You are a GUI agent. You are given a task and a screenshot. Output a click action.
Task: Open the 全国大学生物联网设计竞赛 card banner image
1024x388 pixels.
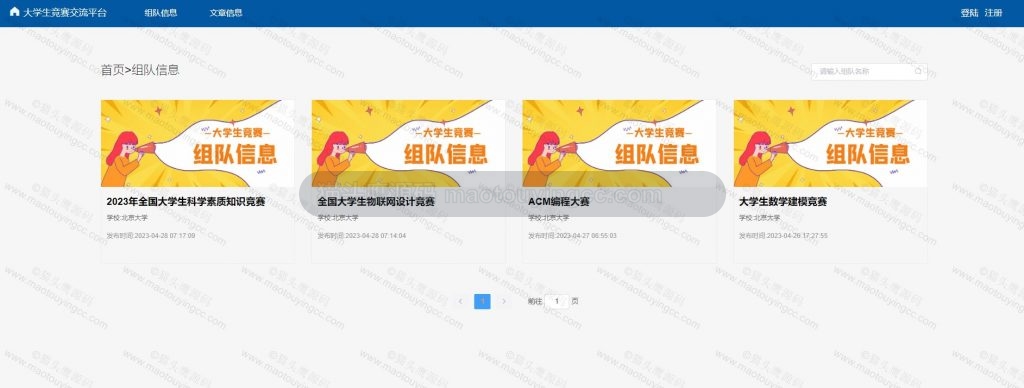408,143
